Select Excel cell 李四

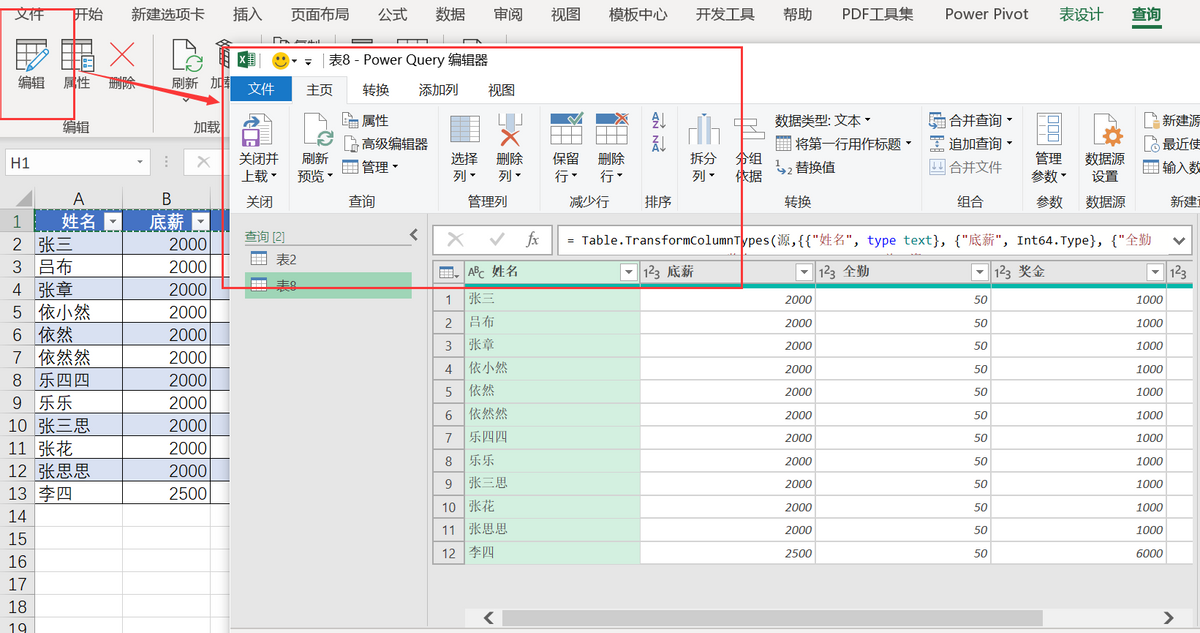[x=78, y=493]
